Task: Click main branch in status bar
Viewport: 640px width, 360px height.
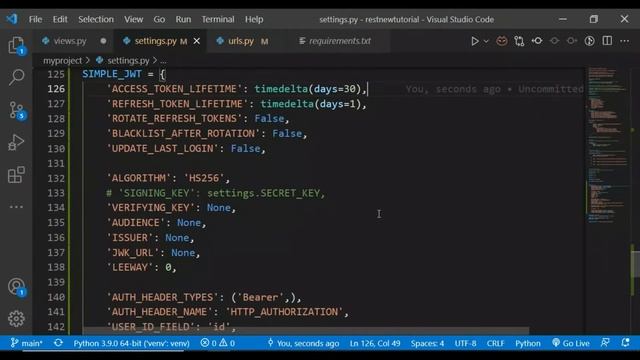Action: pyautogui.click(x=27, y=343)
